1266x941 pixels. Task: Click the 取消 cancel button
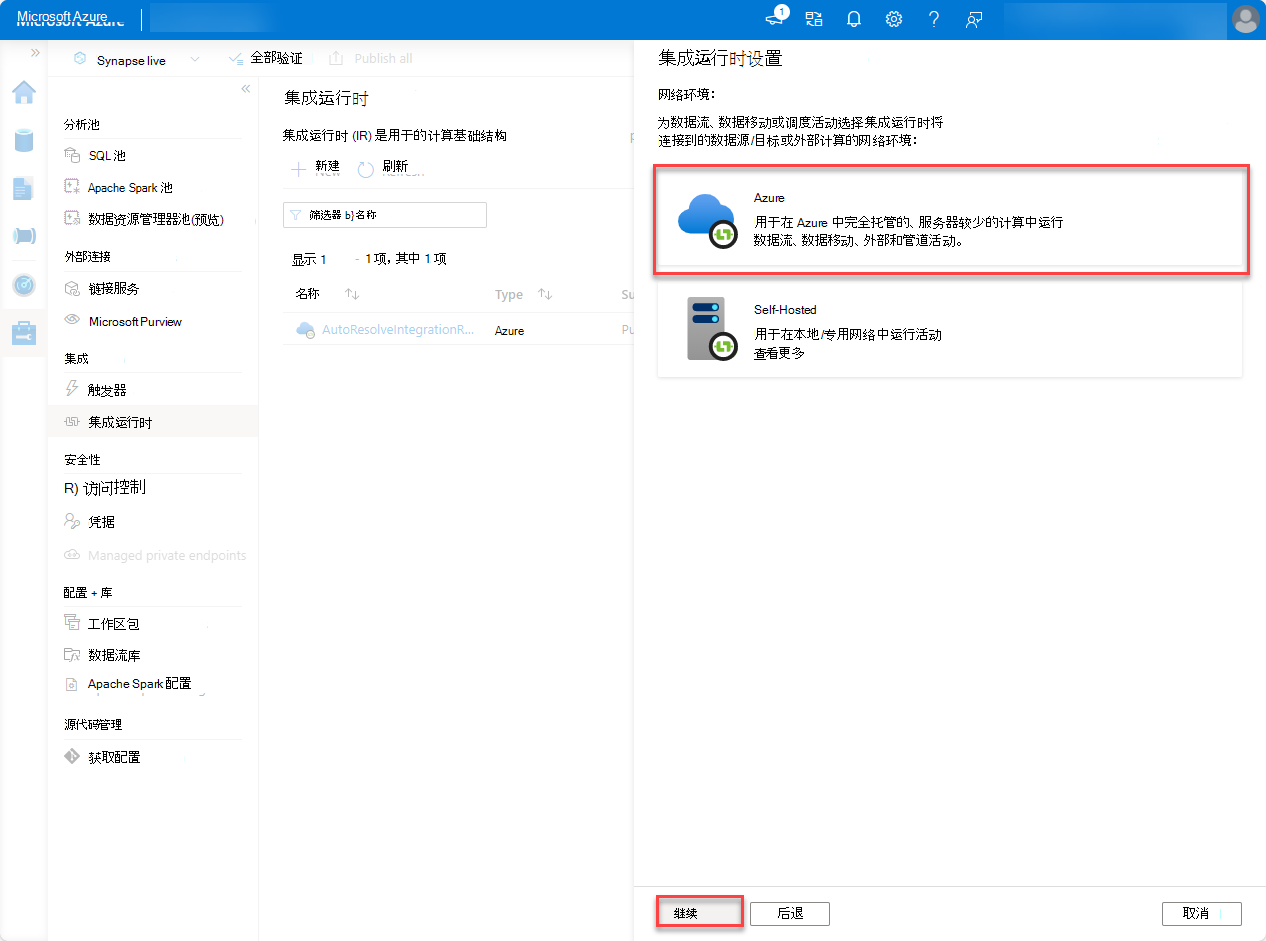coord(1202,914)
